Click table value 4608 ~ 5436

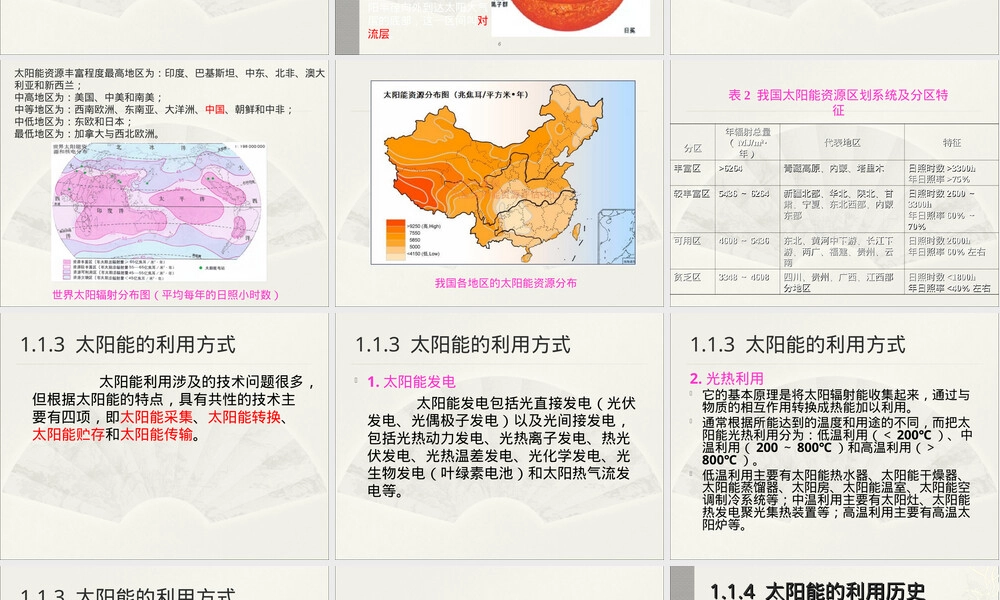pyautogui.click(x=744, y=240)
